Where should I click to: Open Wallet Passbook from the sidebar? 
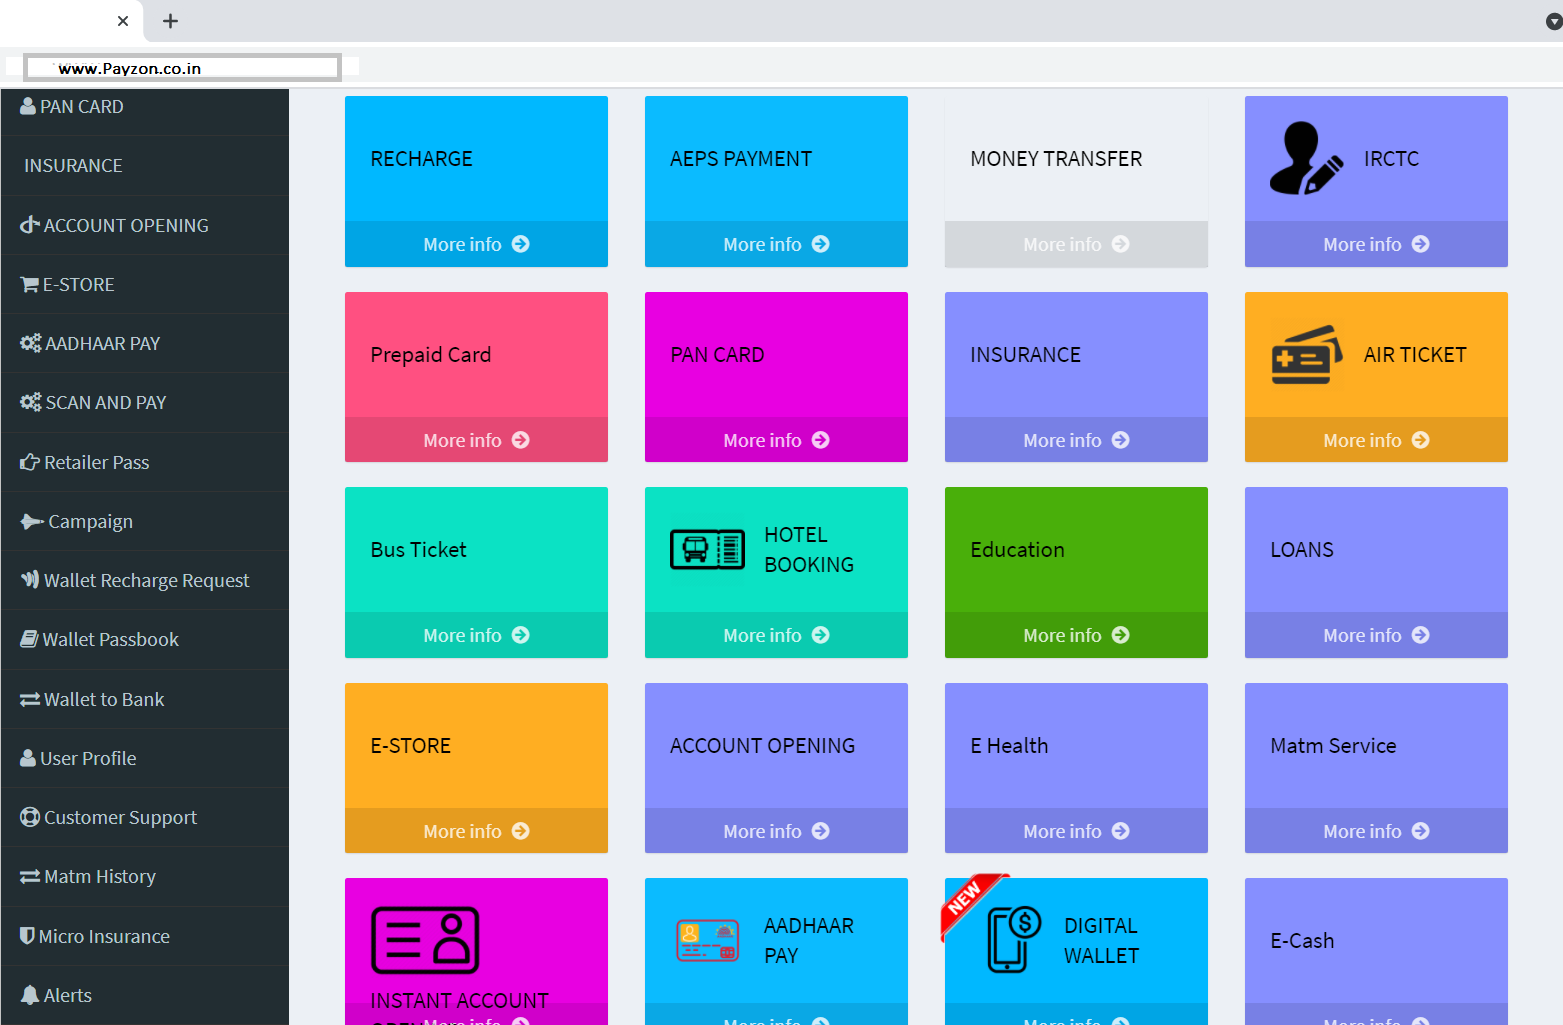coord(110,640)
